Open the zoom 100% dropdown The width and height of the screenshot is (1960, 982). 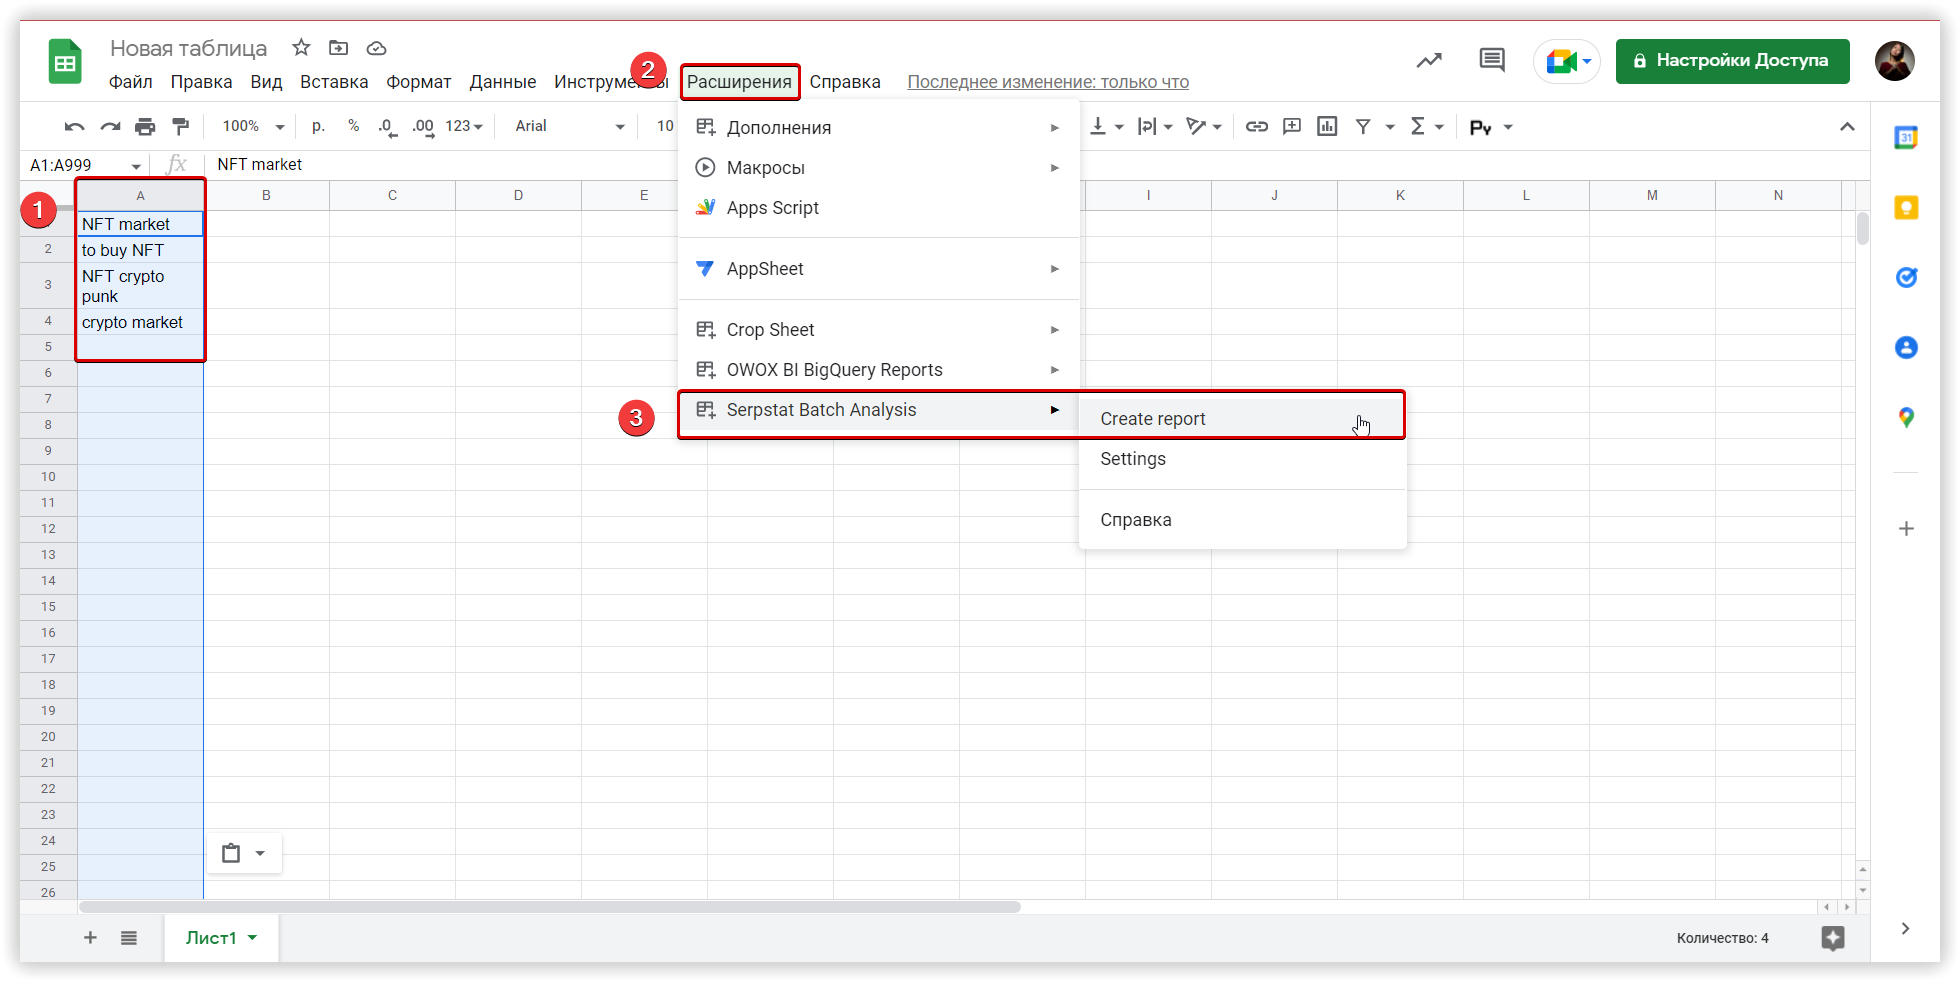coord(253,126)
